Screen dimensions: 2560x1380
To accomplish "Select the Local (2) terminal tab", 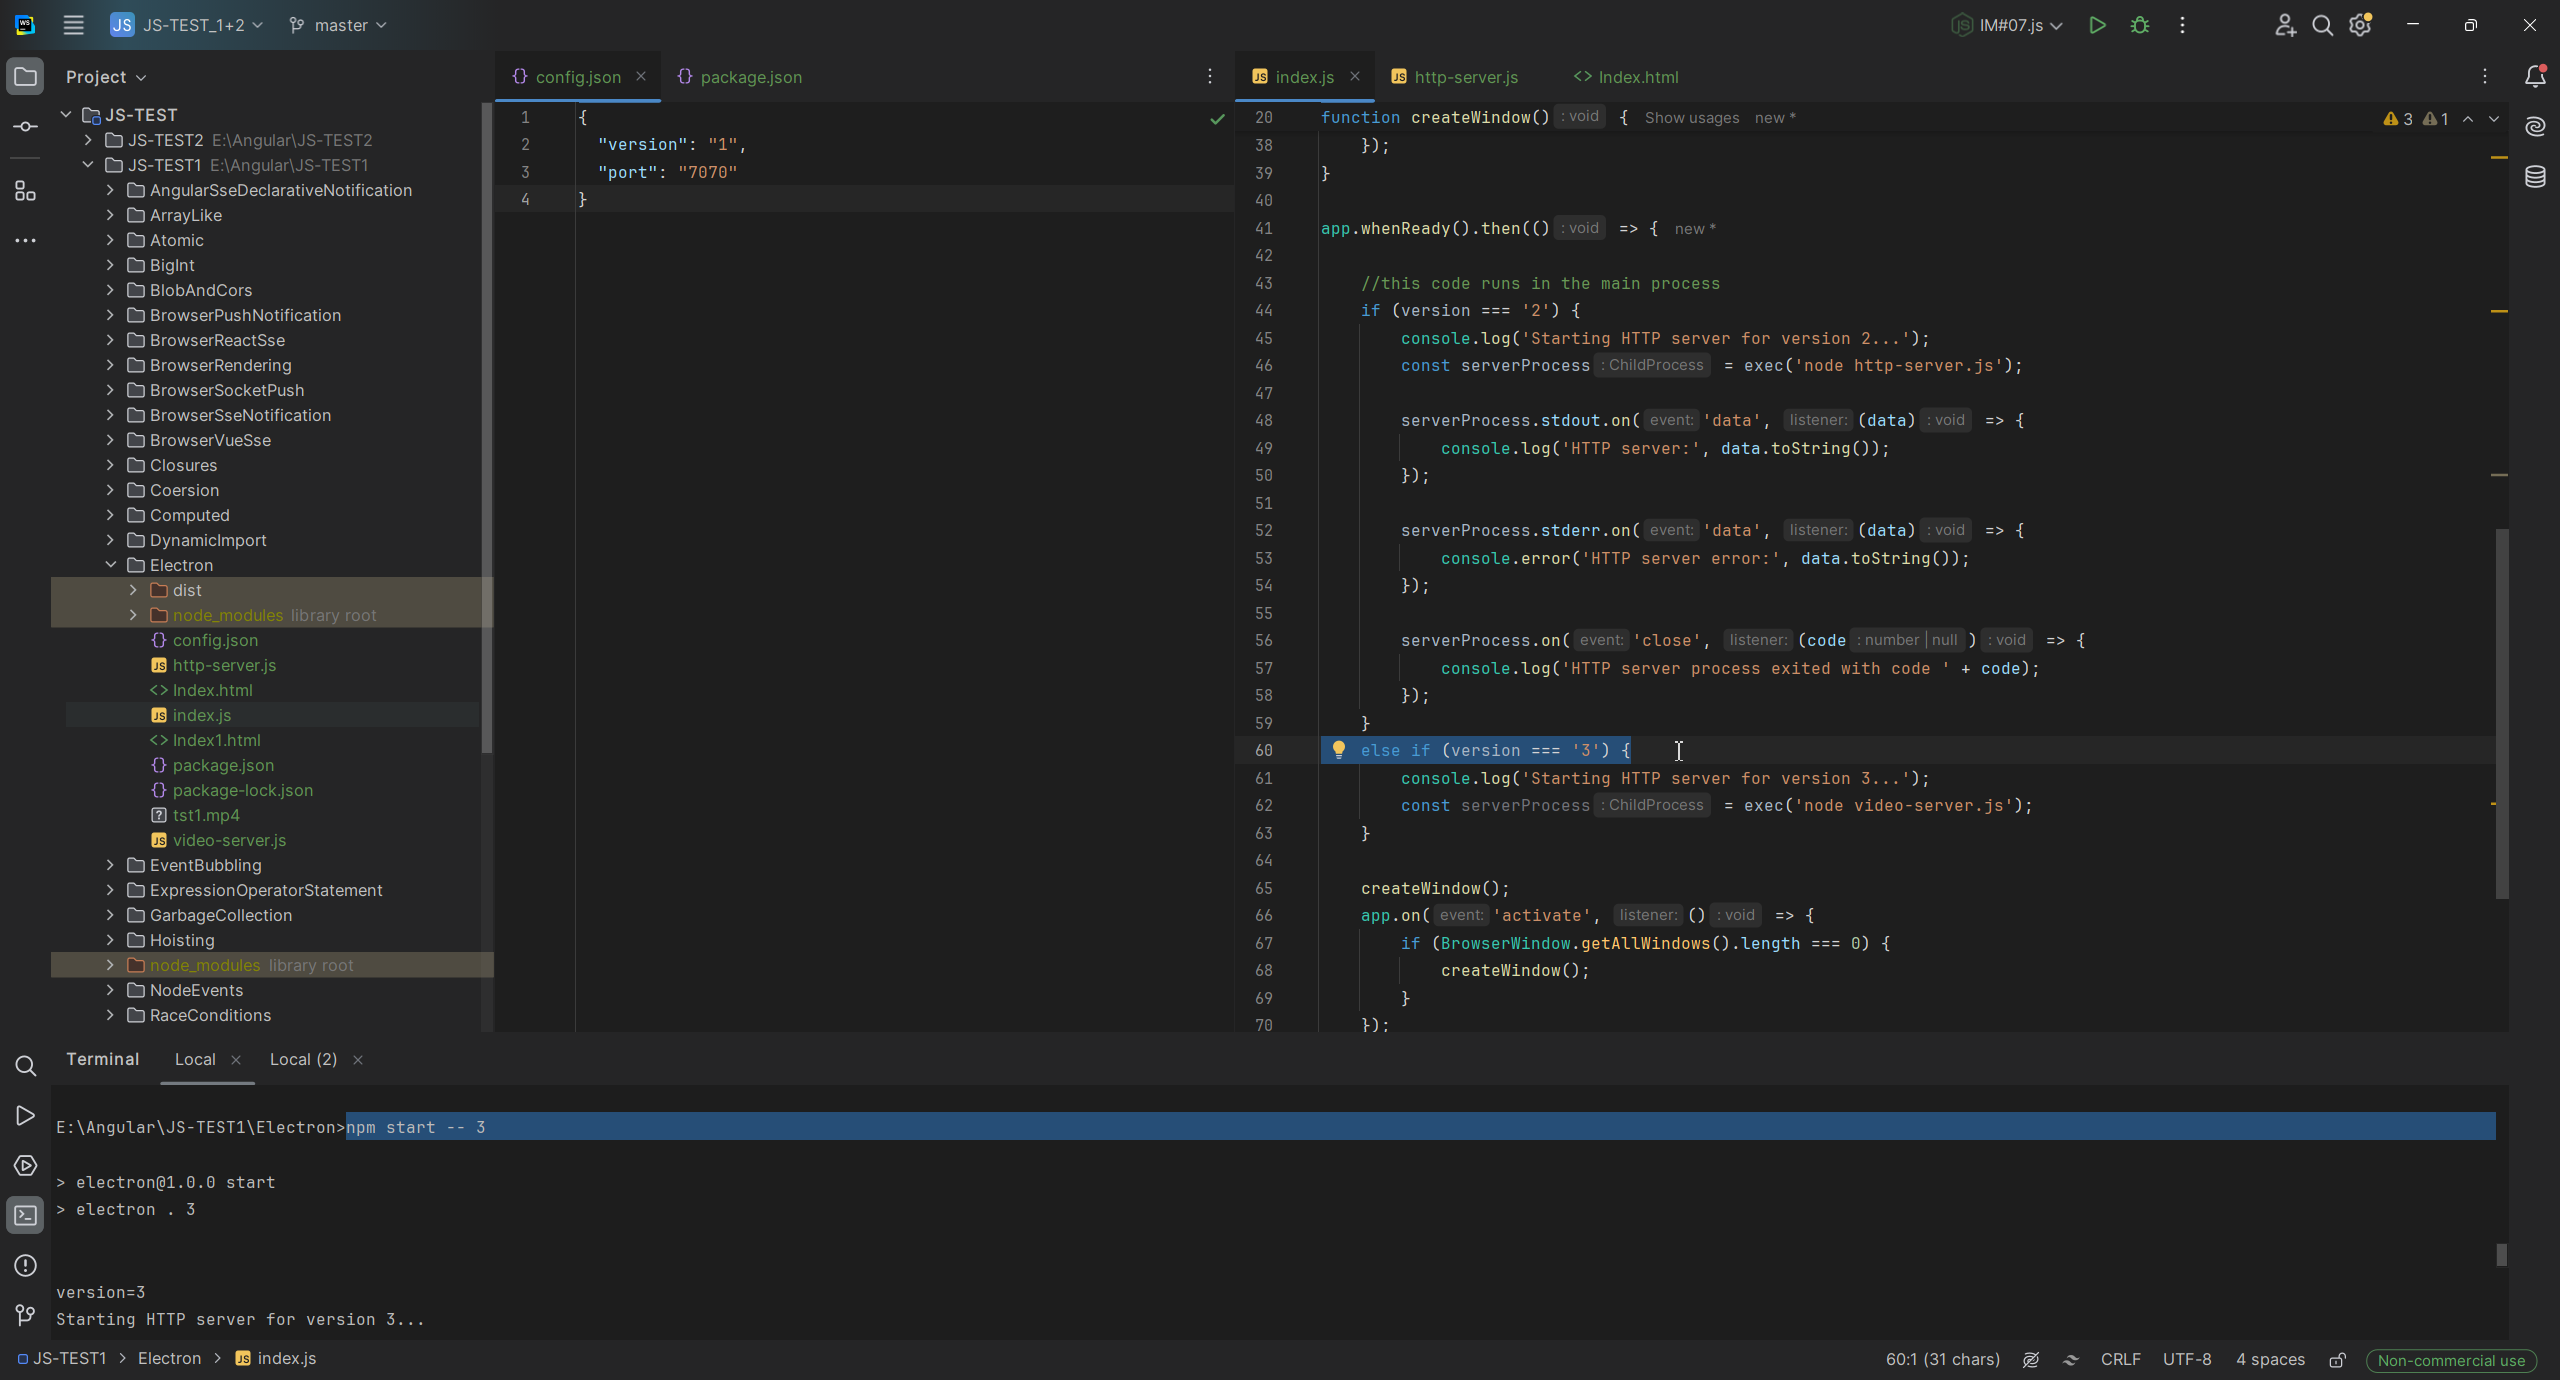I will pyautogui.click(x=302, y=1059).
